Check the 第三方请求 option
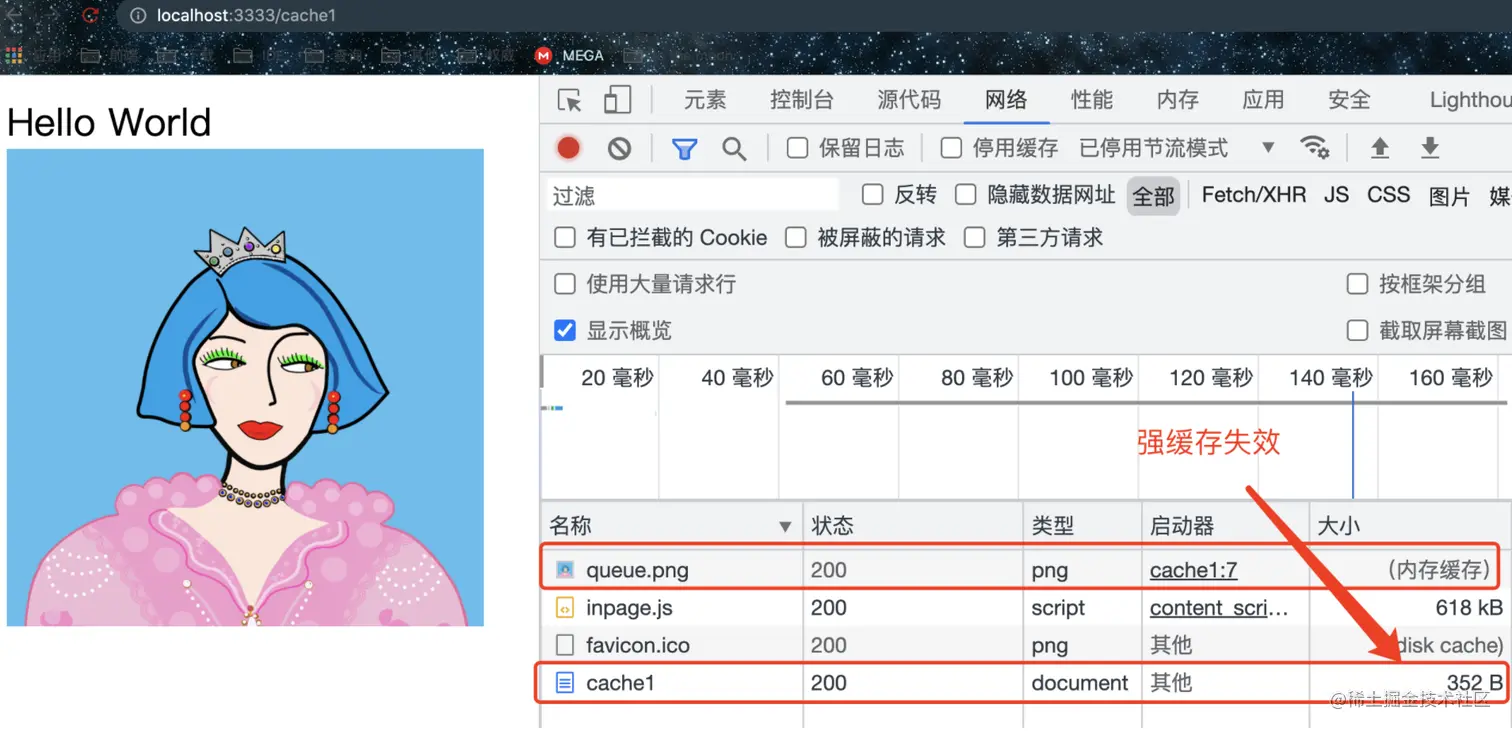 tap(975, 237)
